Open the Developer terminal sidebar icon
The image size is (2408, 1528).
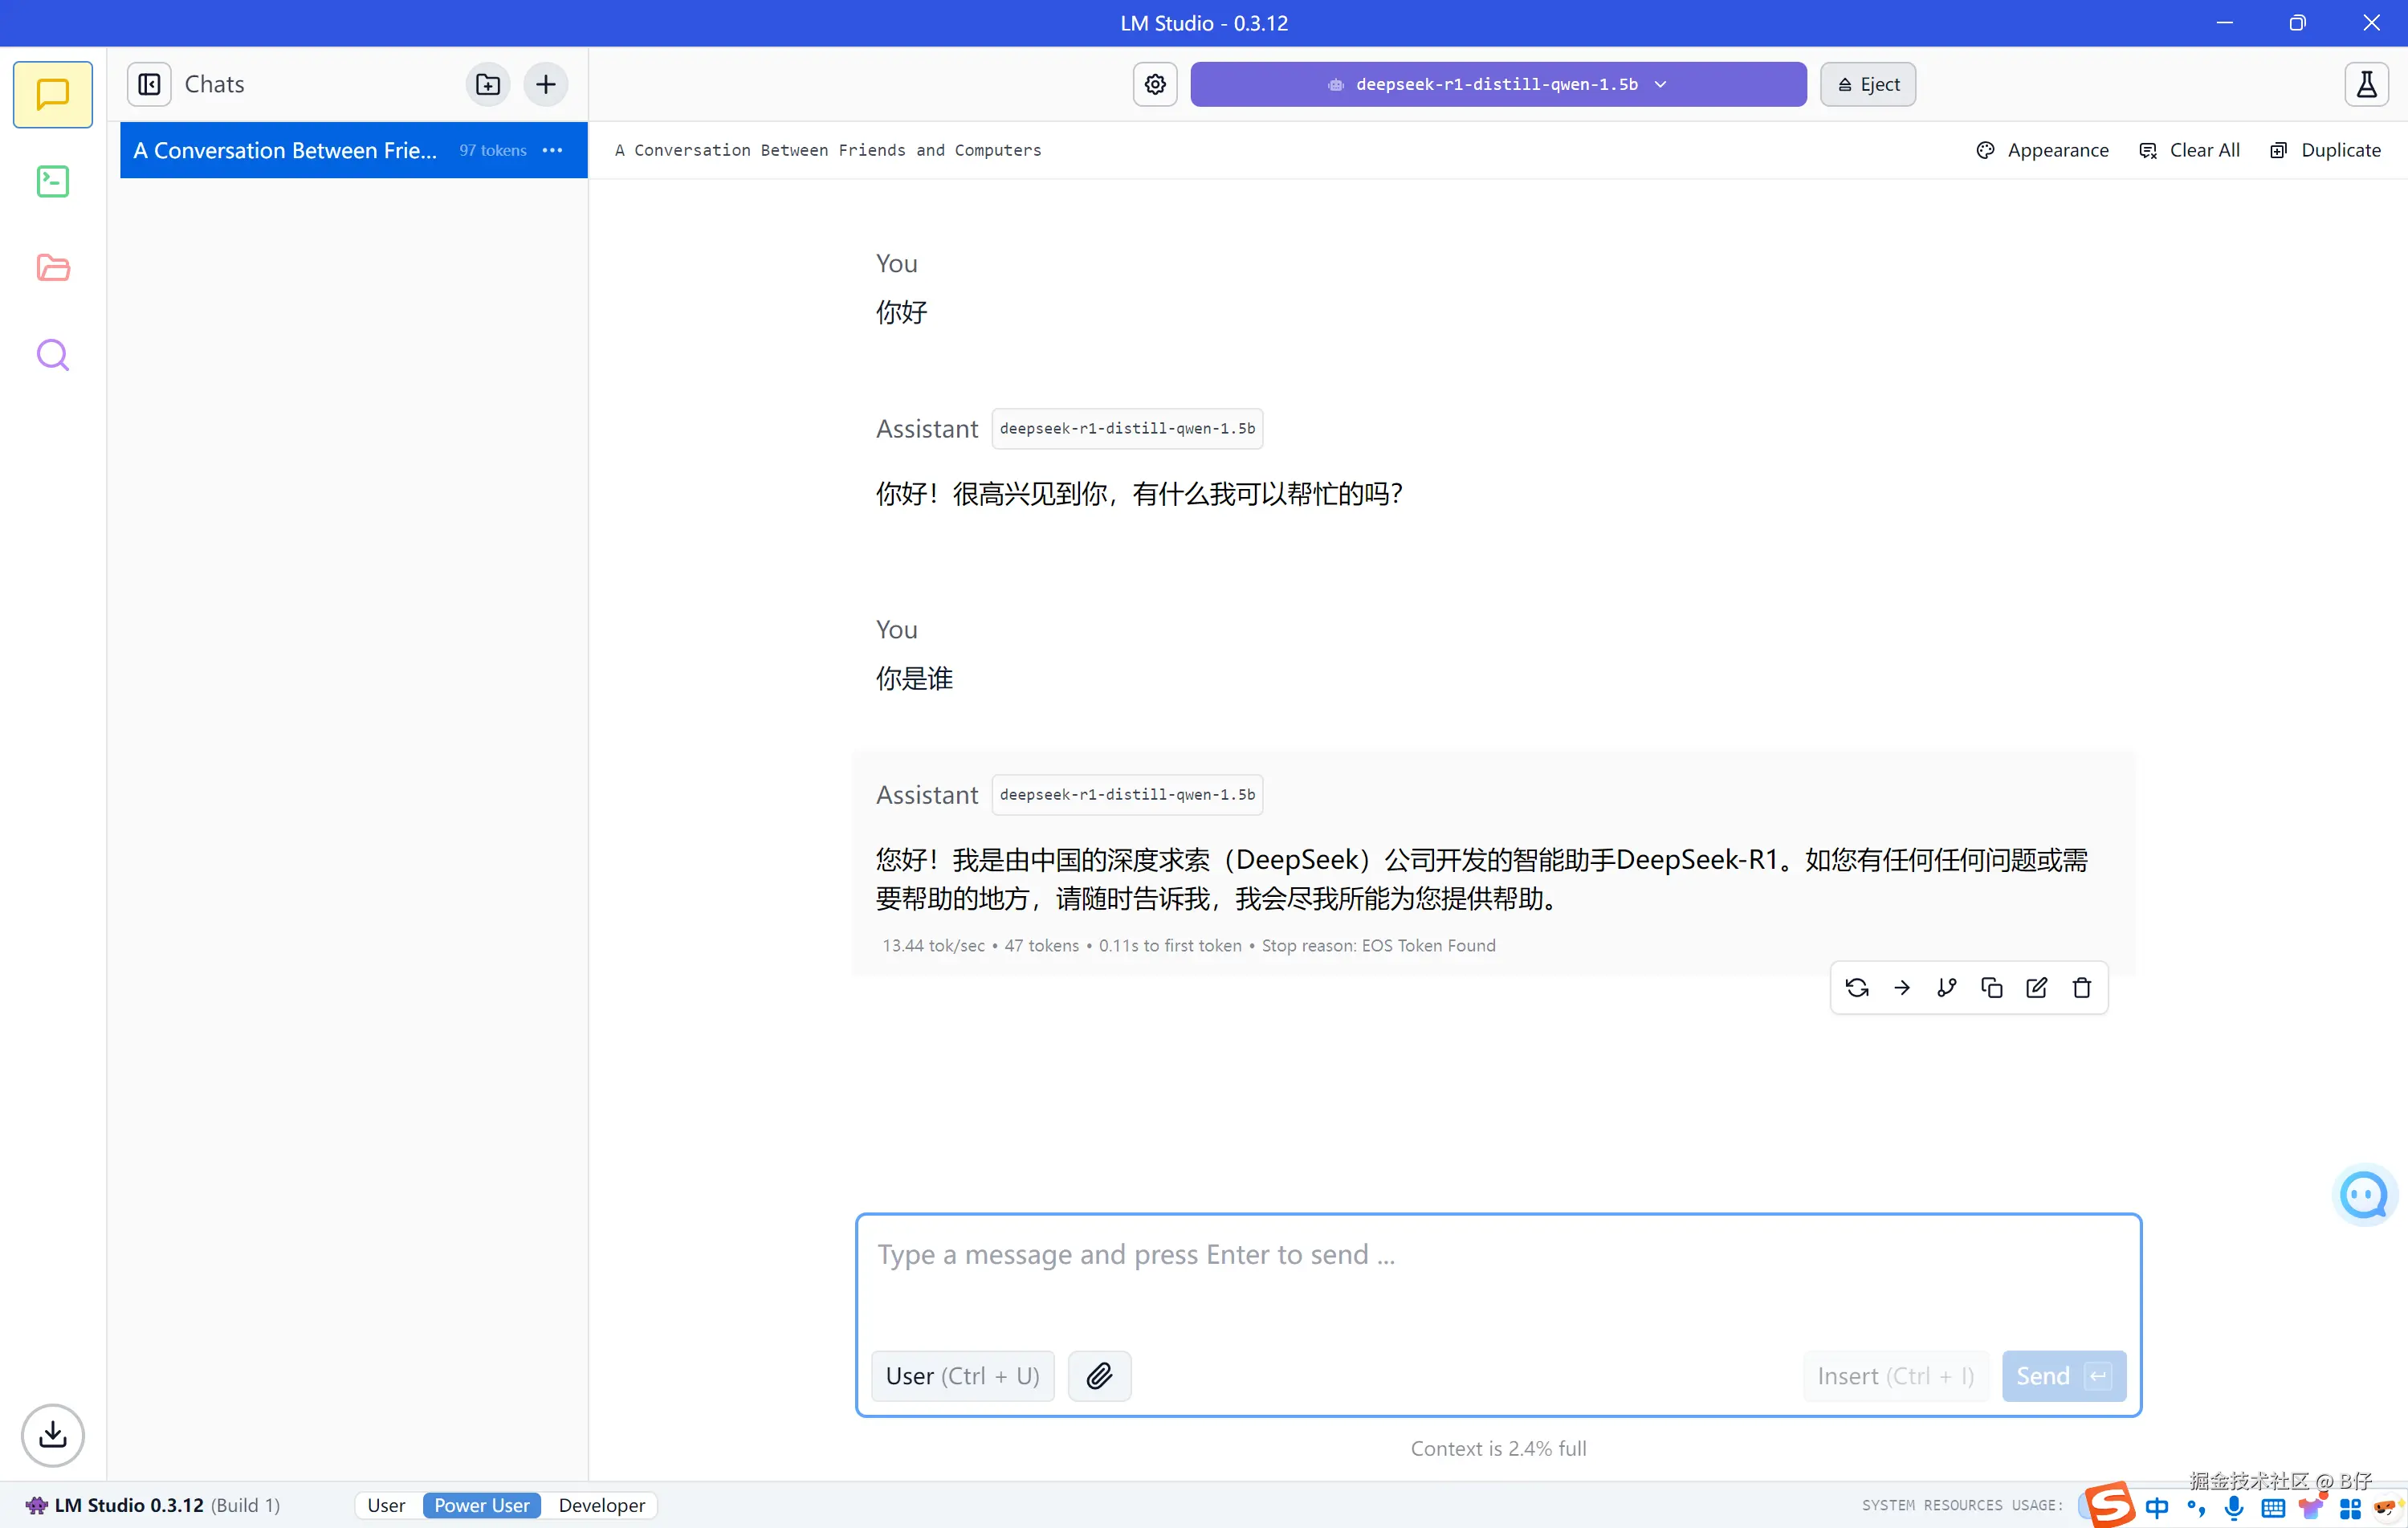click(52, 181)
